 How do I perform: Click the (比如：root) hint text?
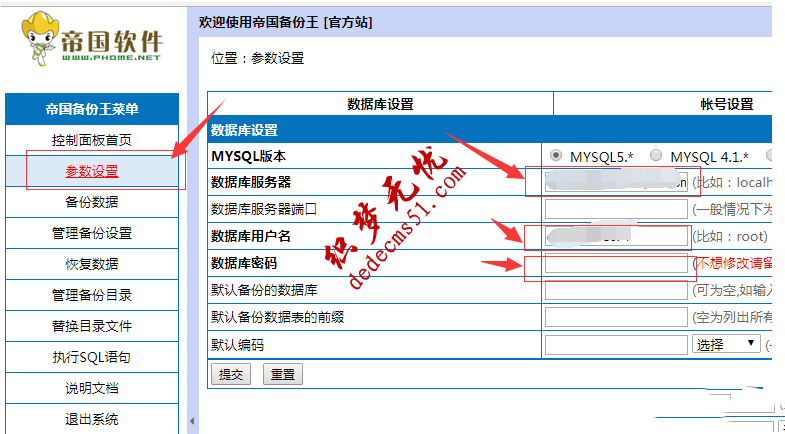[730, 236]
